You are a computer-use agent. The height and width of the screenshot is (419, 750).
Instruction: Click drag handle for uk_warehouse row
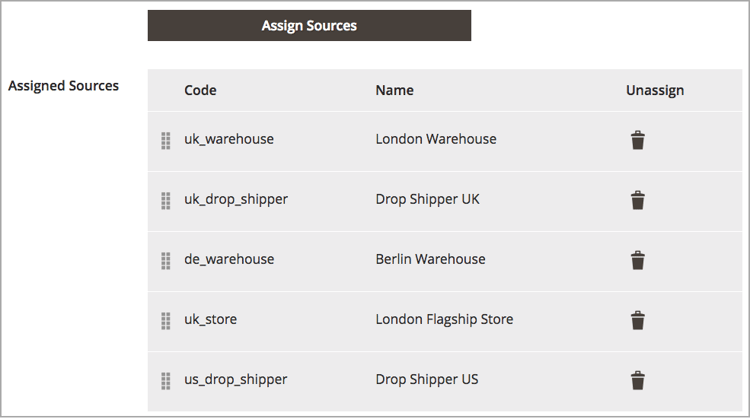(166, 140)
